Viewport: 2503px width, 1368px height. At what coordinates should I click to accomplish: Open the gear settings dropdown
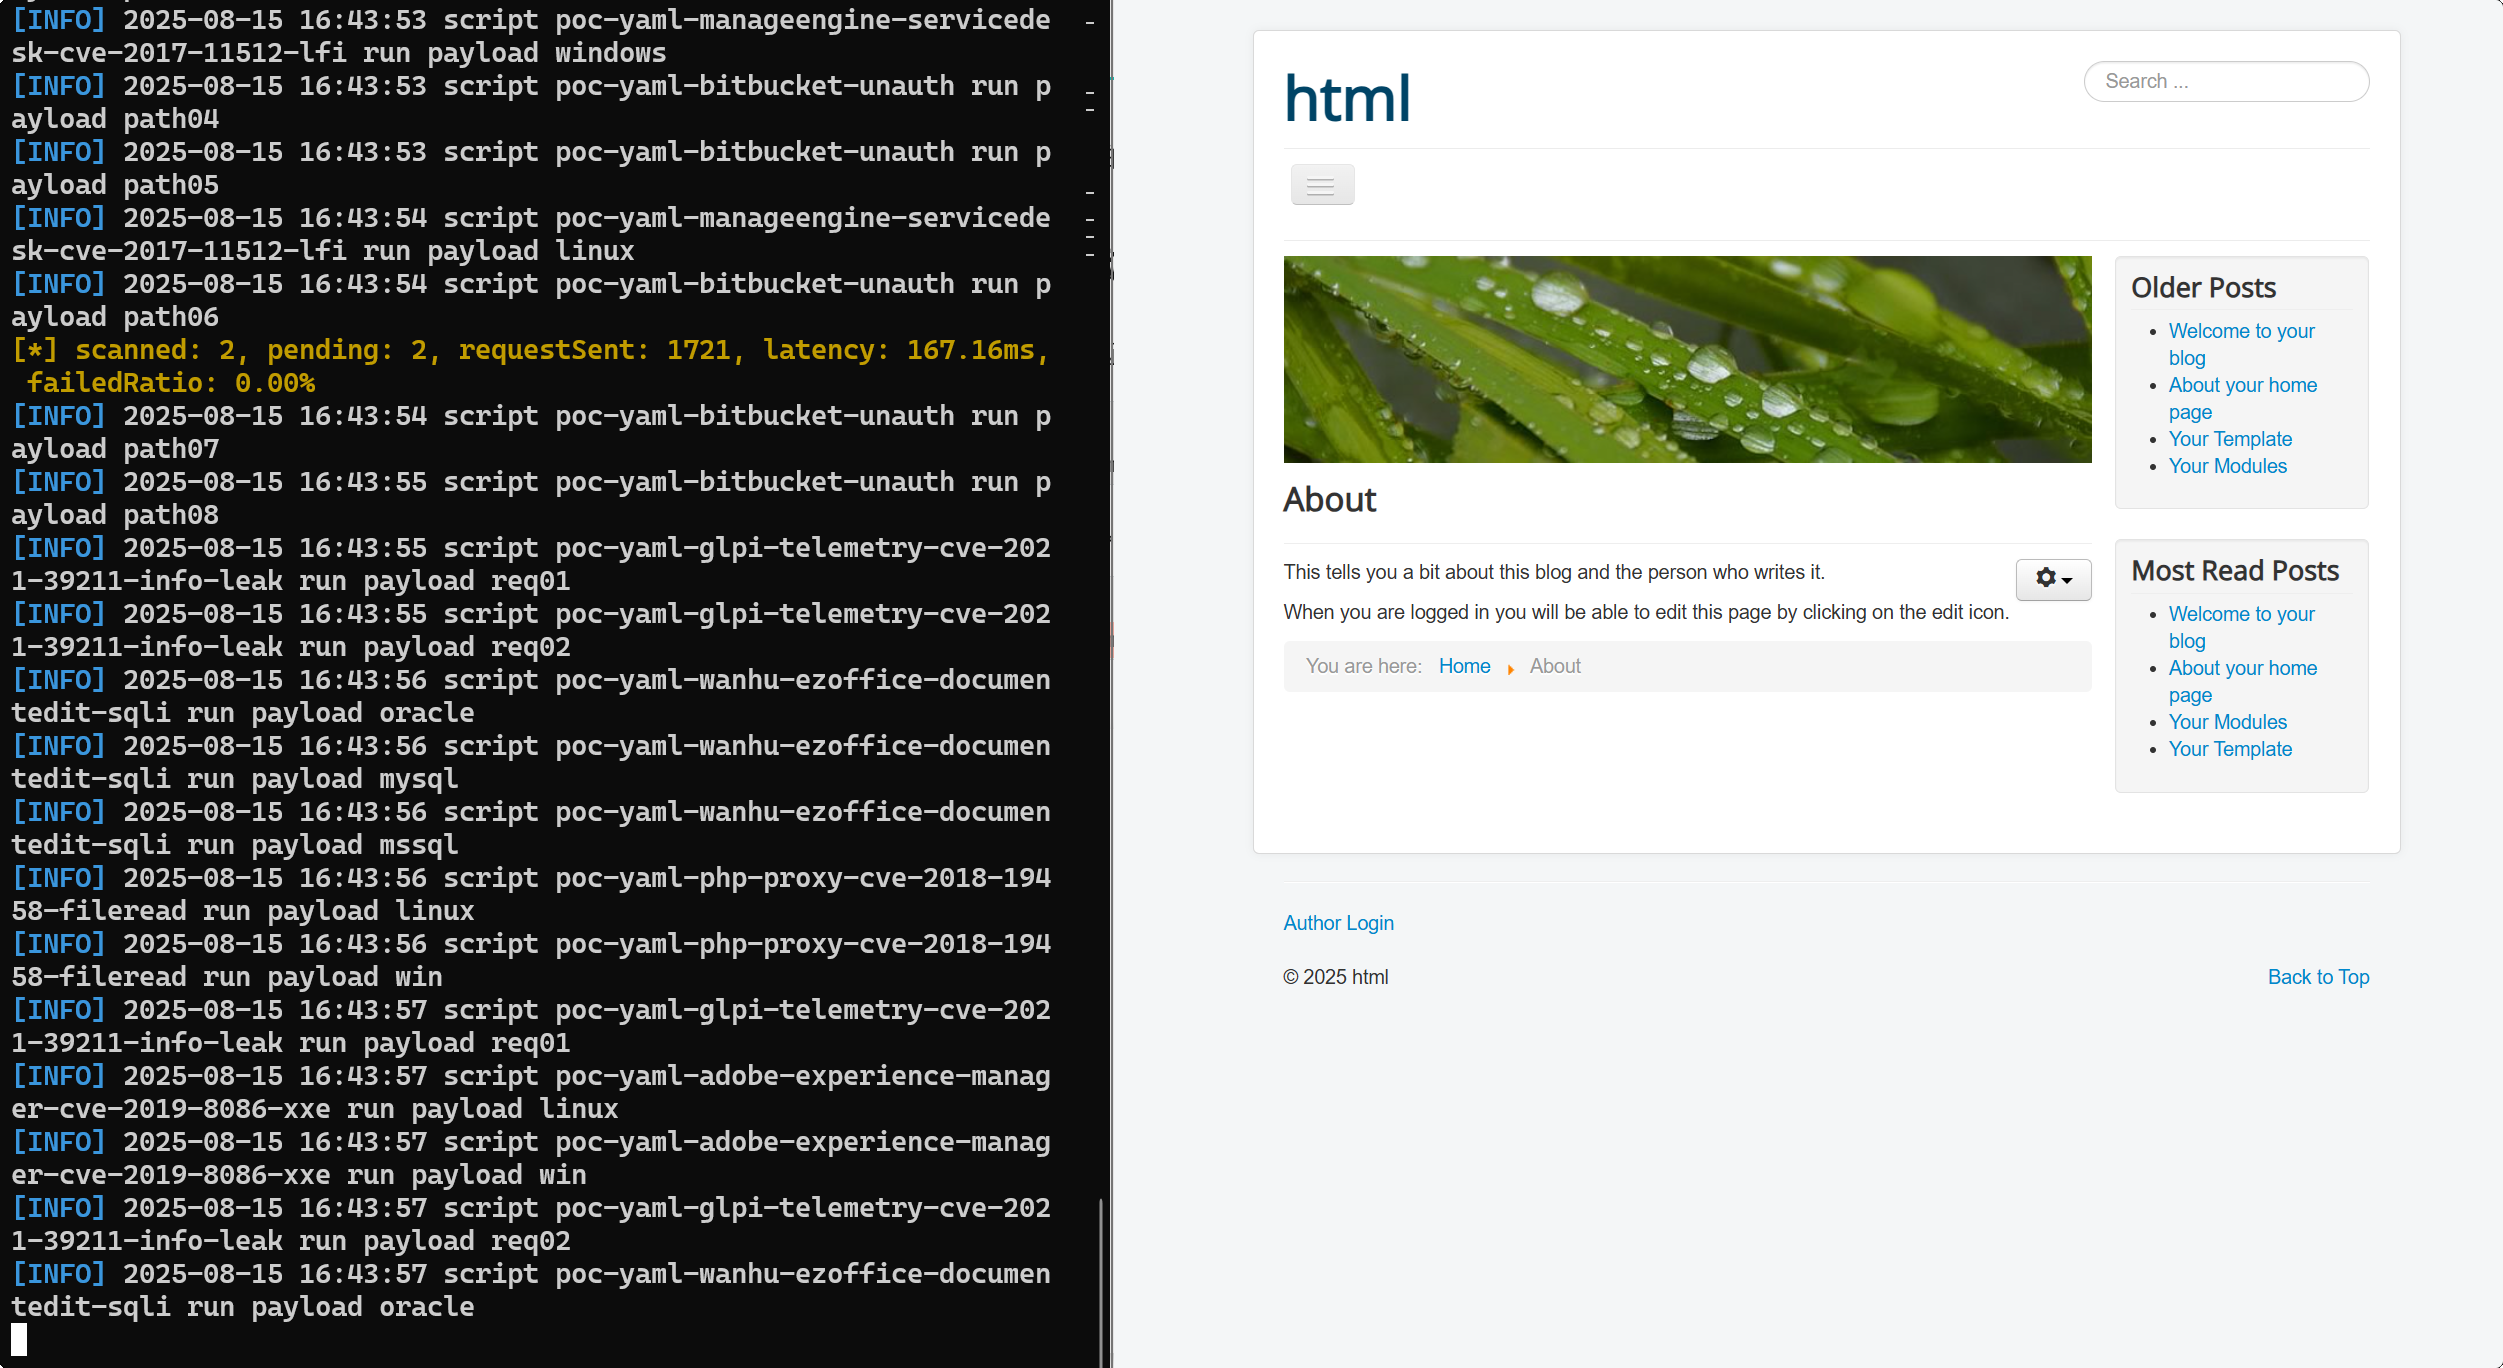[2052, 579]
